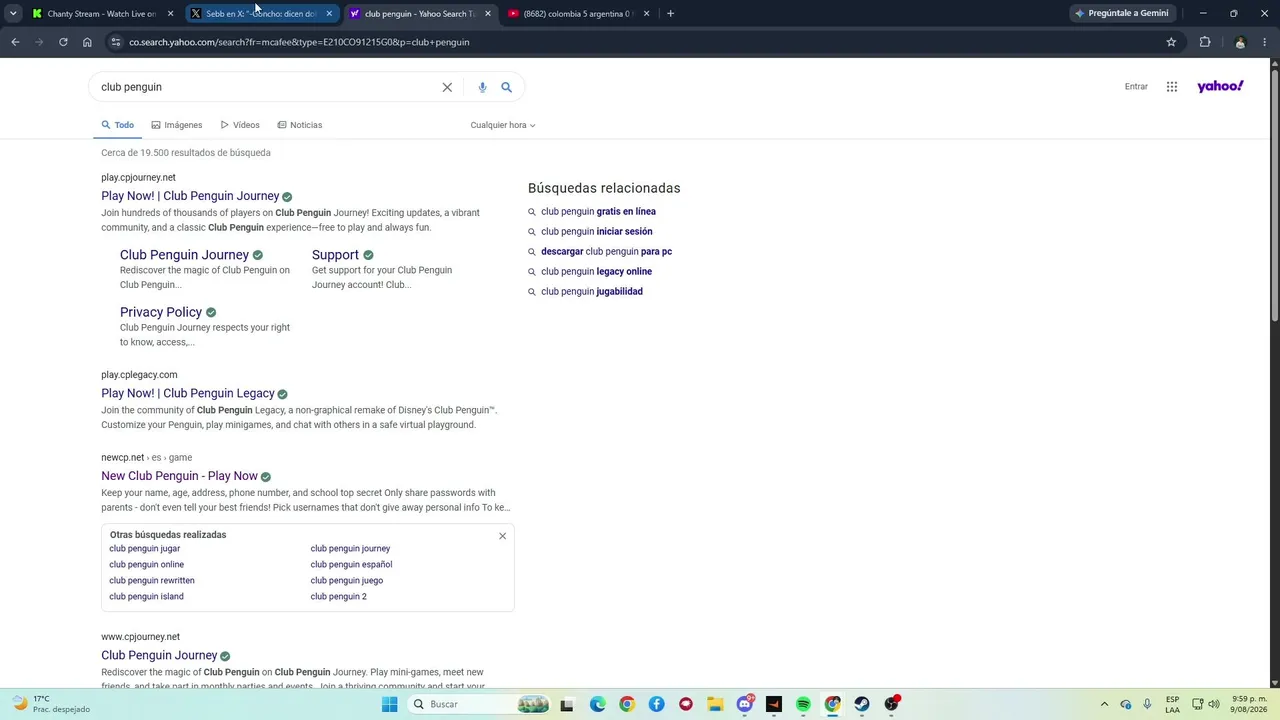Open New Club Penguin - Play Now result
Image resolution: width=1280 pixels, height=720 pixels.
179,476
